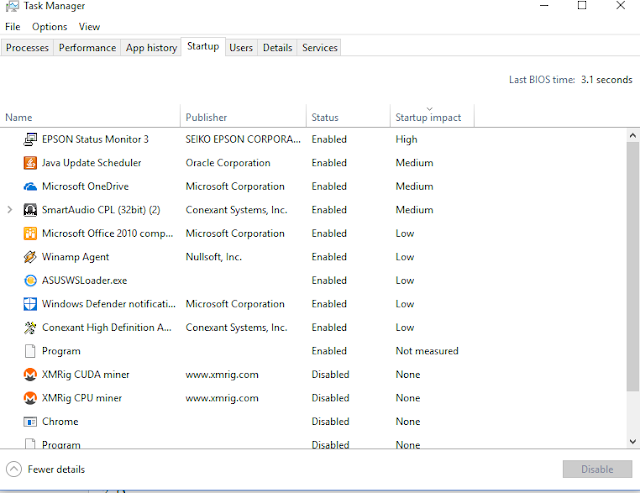The image size is (640, 493).
Task: Click www.xmrig.com publisher of XMRig CPU miner
Action: click(x=222, y=398)
